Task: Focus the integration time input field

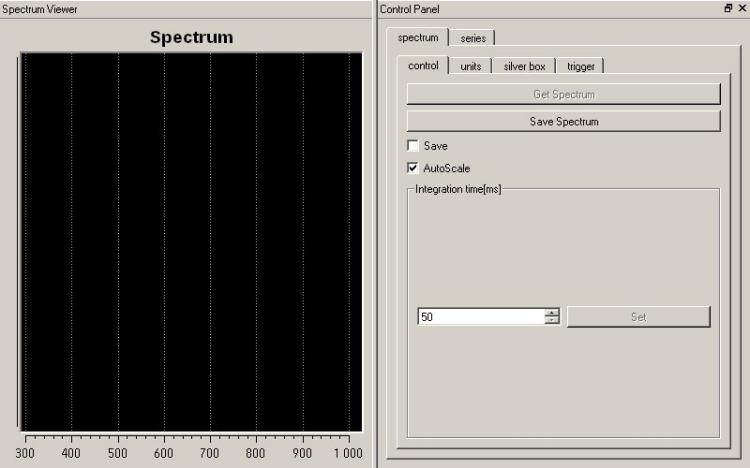Action: (481, 316)
